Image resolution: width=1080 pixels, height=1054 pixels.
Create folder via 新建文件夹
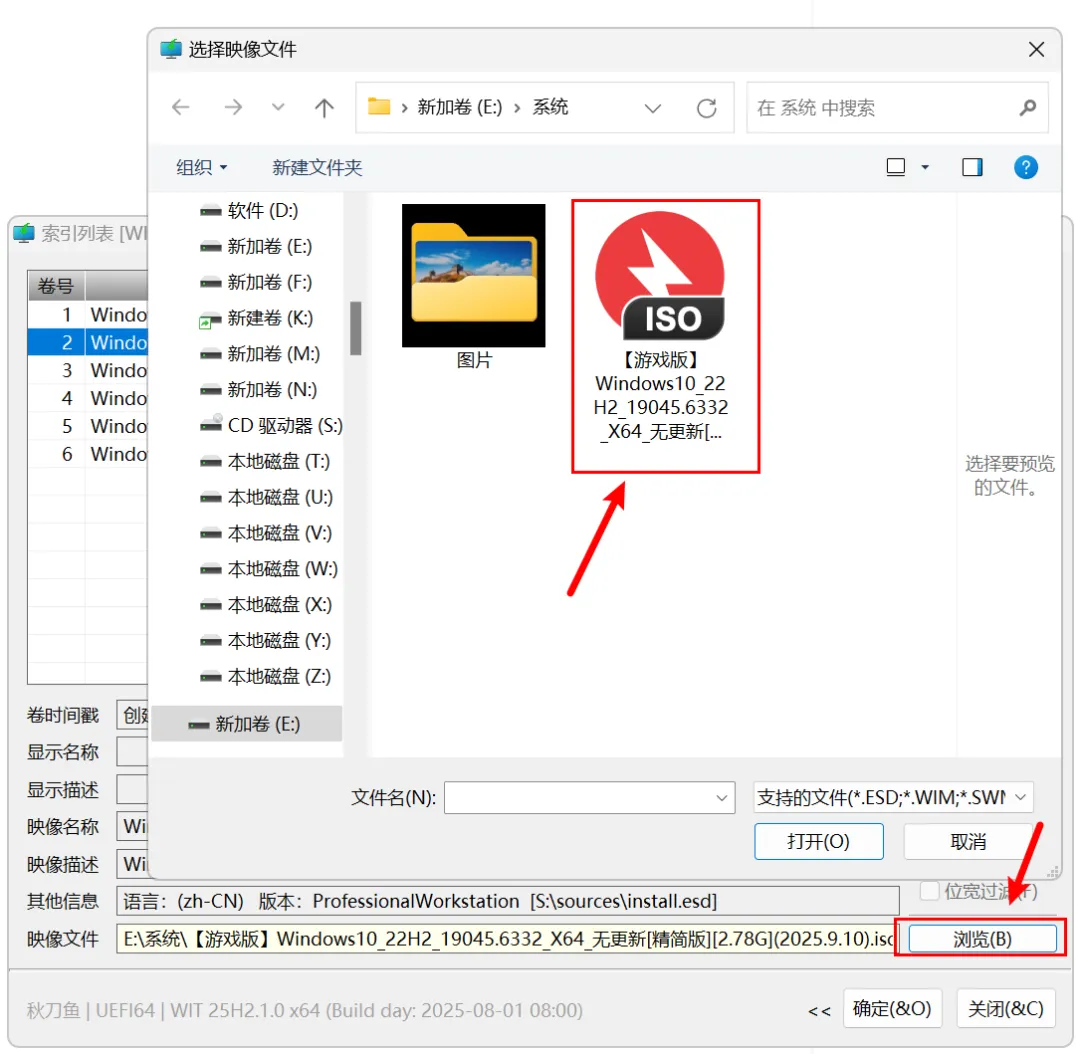coord(317,167)
